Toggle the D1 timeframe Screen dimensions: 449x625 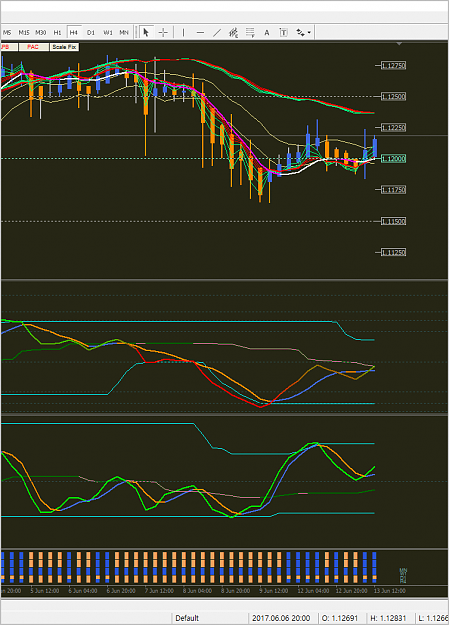tap(91, 32)
